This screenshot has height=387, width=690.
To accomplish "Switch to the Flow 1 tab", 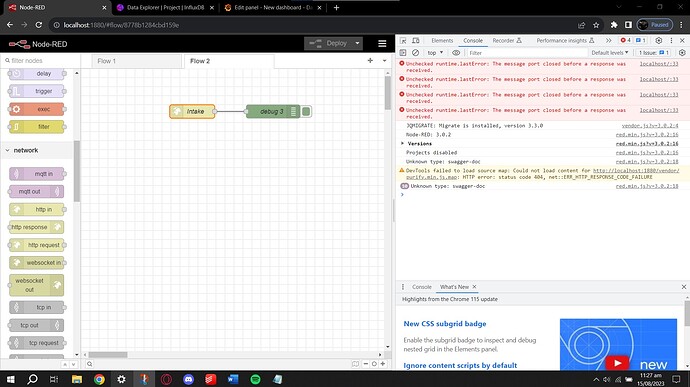I will pos(137,61).
